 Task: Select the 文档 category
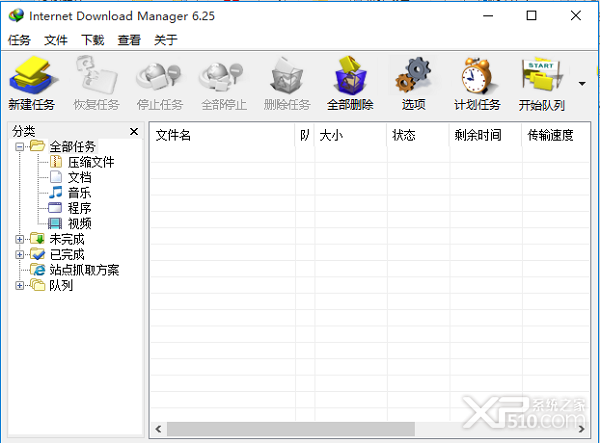pos(80,178)
